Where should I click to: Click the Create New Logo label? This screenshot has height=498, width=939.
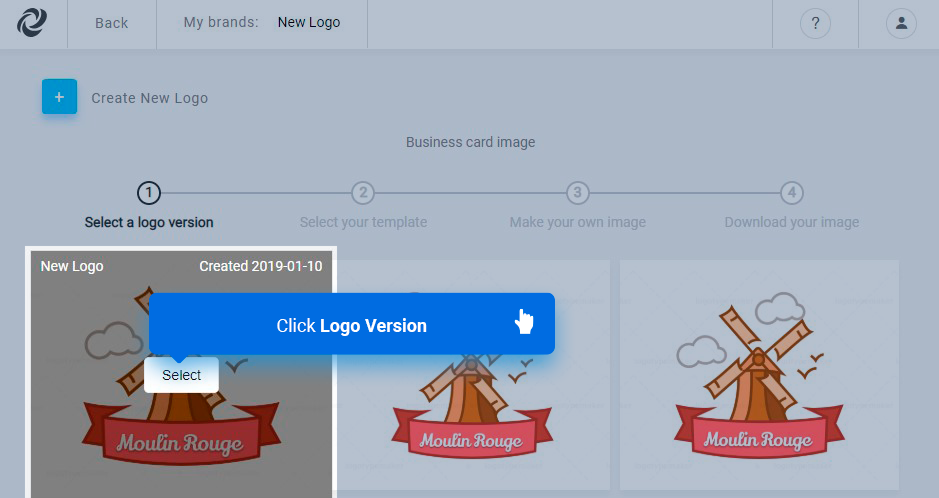click(150, 98)
